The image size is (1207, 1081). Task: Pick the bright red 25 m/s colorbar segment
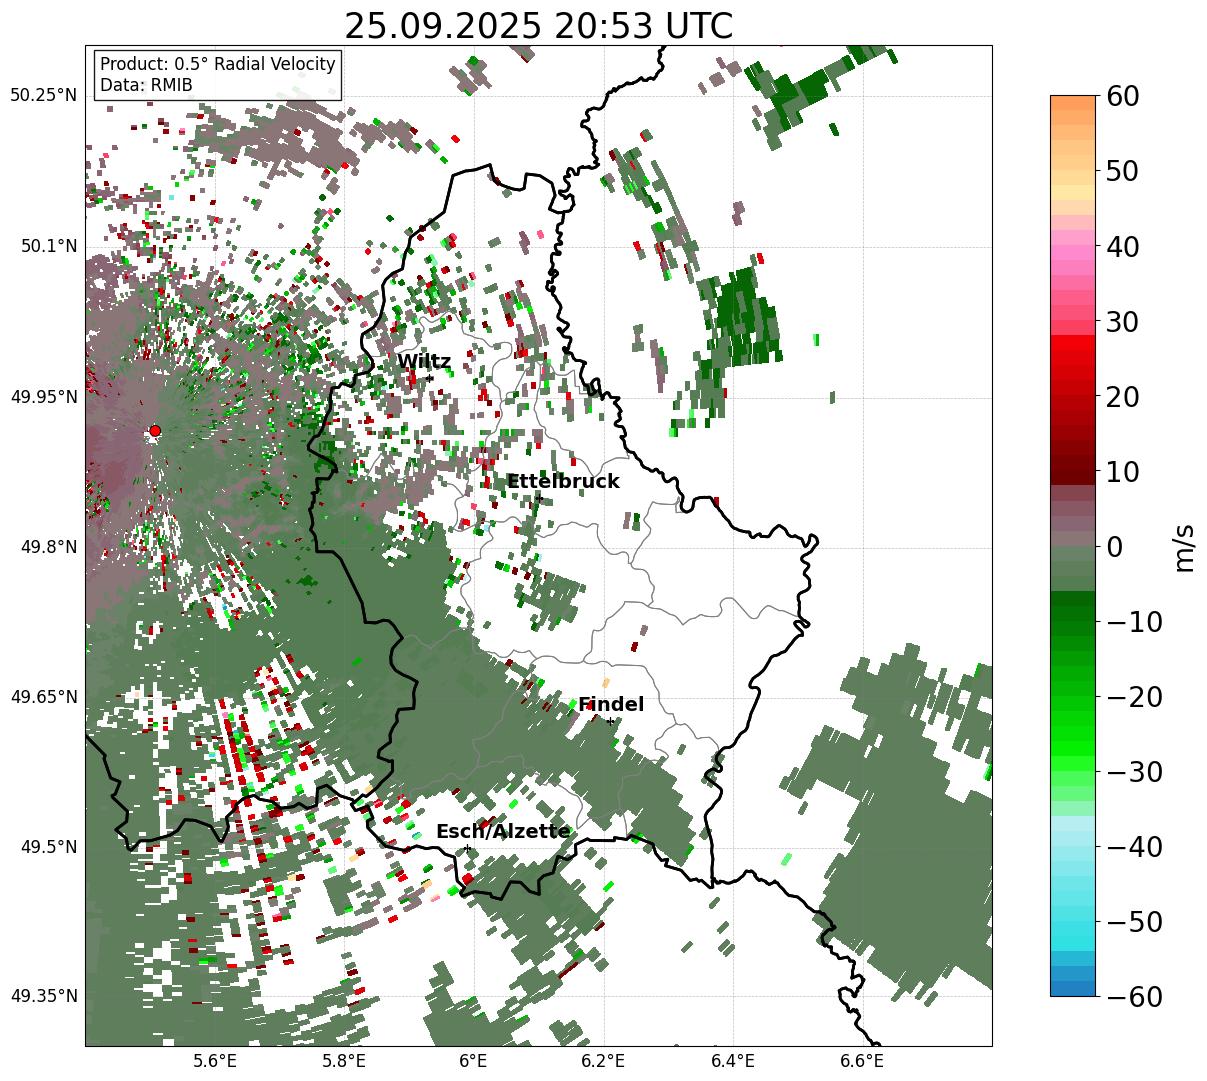(1073, 358)
